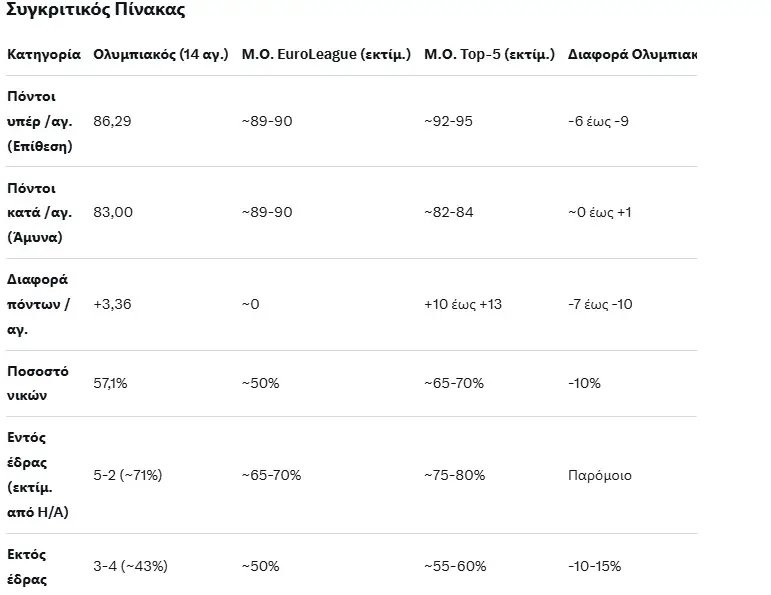
Task: Select the 83,00 defense value cell
Action: click(113, 212)
